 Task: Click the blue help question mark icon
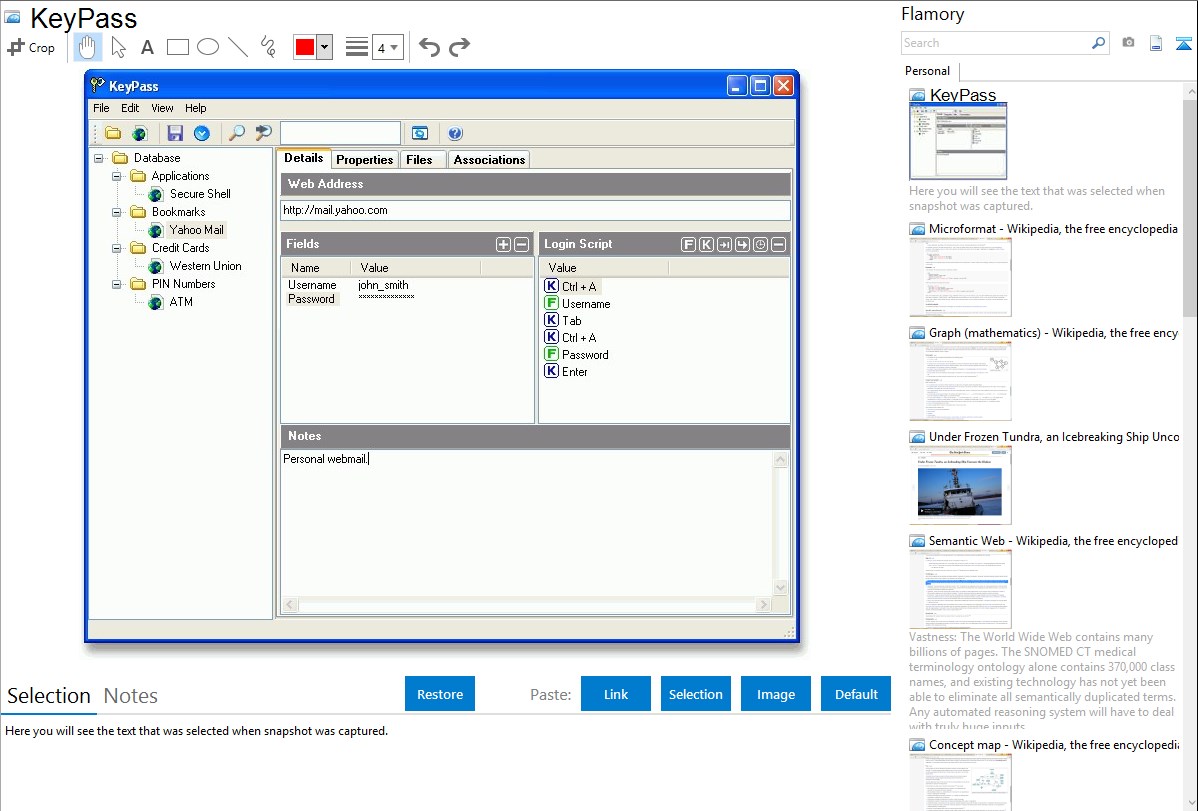(455, 134)
